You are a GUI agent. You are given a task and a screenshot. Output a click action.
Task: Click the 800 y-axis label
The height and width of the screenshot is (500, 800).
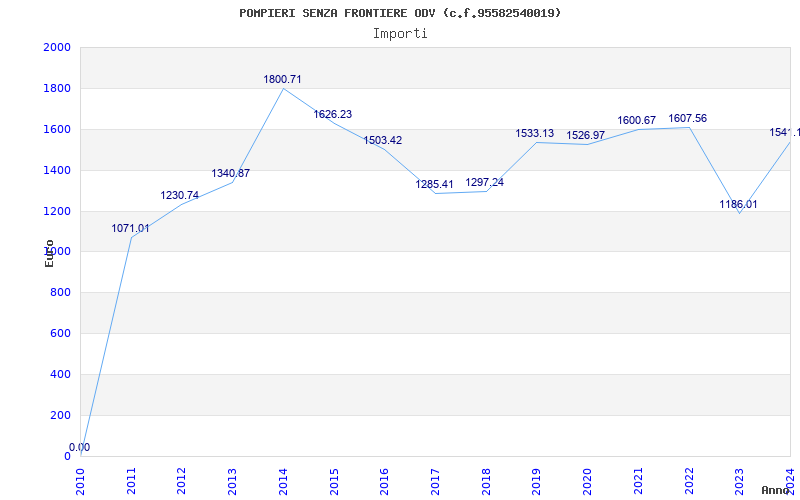click(x=61, y=292)
